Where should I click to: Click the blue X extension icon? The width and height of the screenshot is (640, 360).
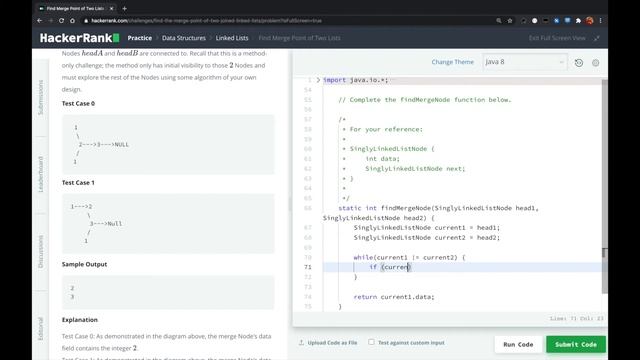(x=556, y=20)
